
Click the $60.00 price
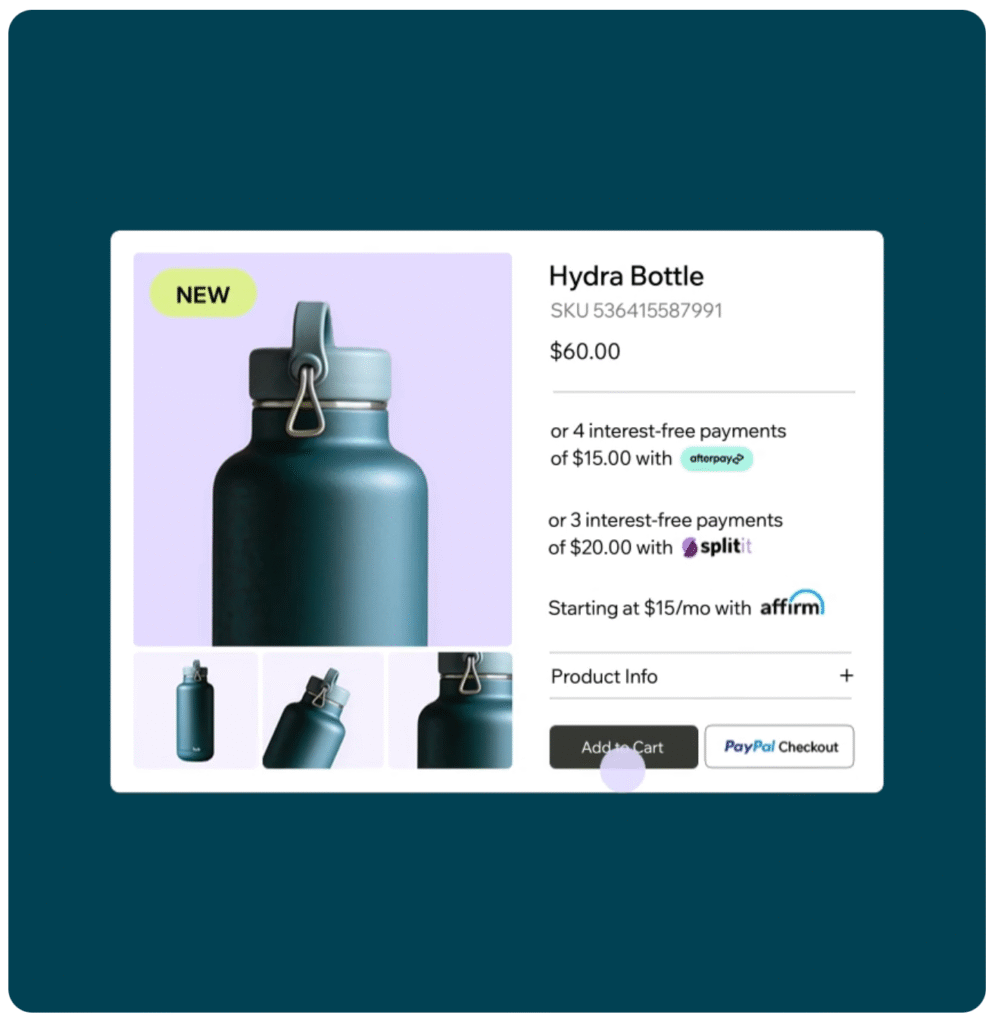(585, 351)
